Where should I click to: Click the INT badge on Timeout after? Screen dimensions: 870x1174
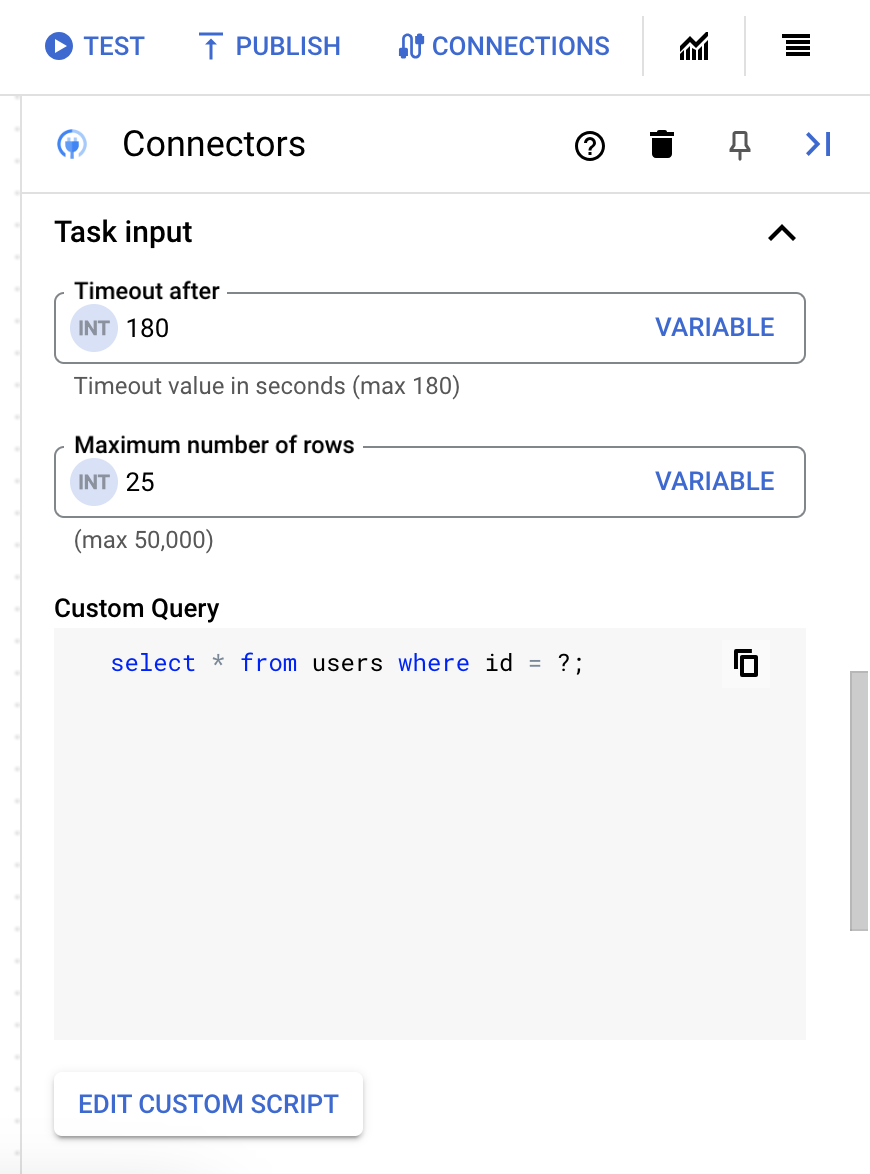pos(93,327)
